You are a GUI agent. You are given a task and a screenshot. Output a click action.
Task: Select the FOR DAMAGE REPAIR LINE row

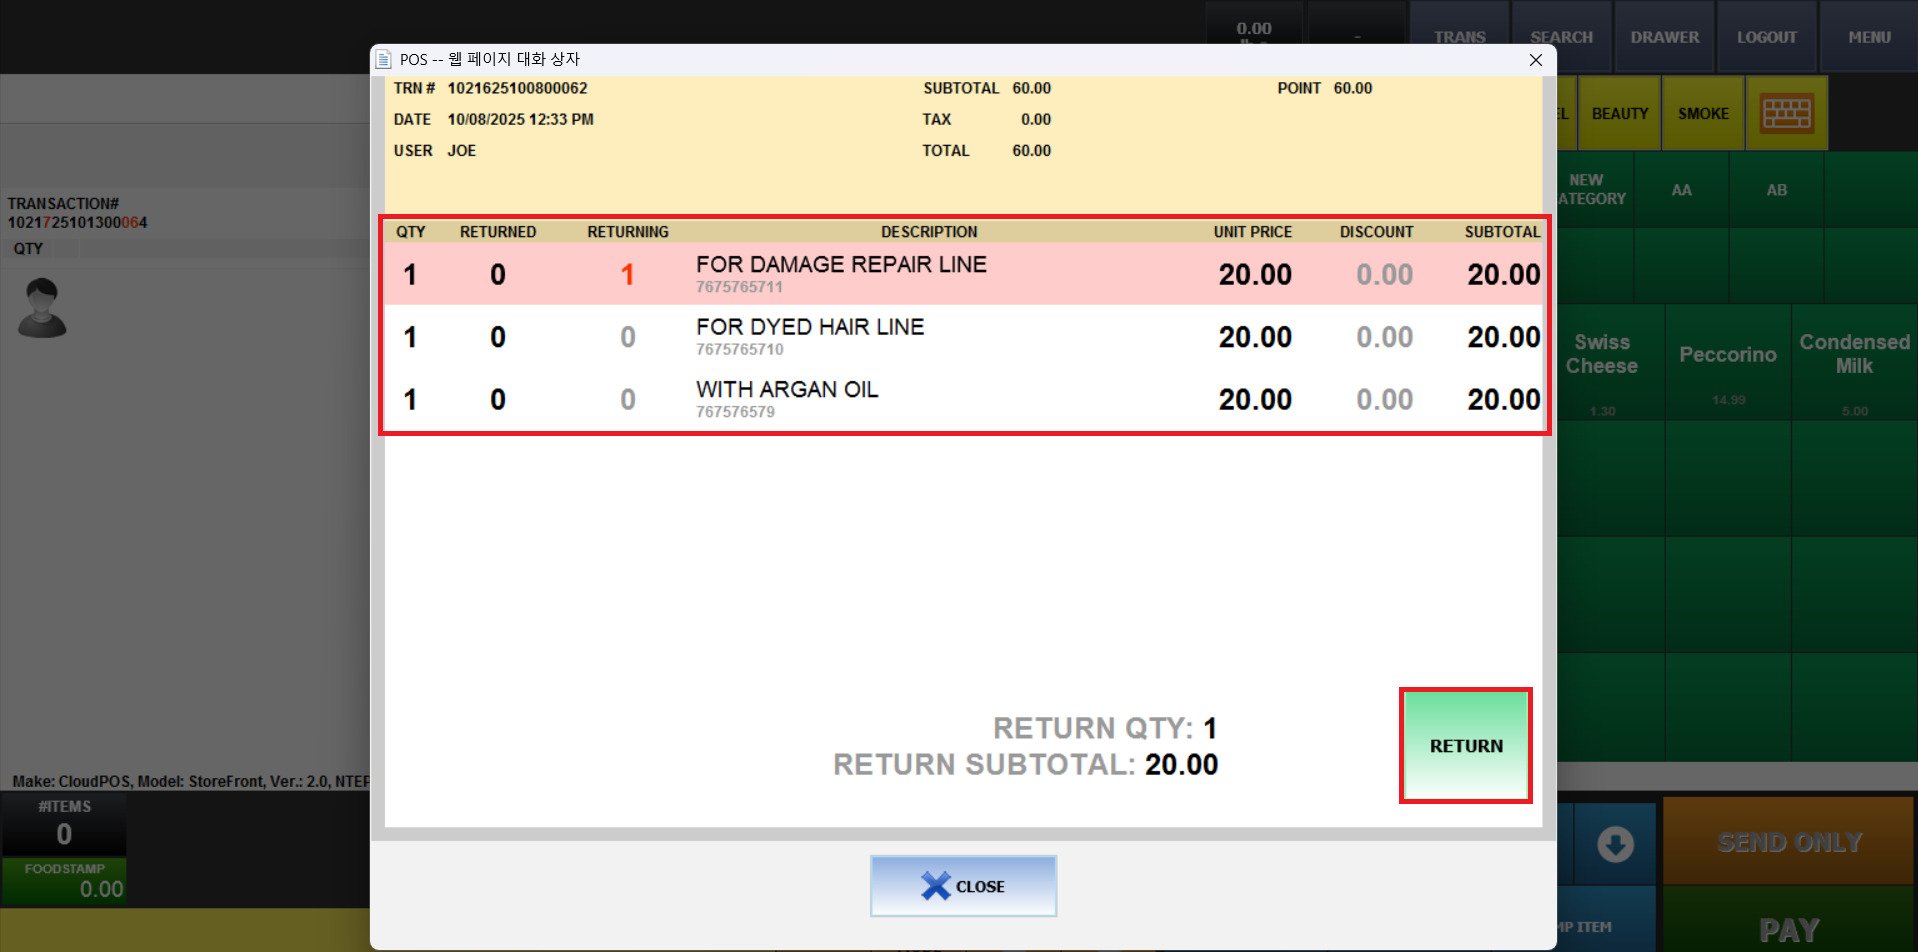[840, 274]
